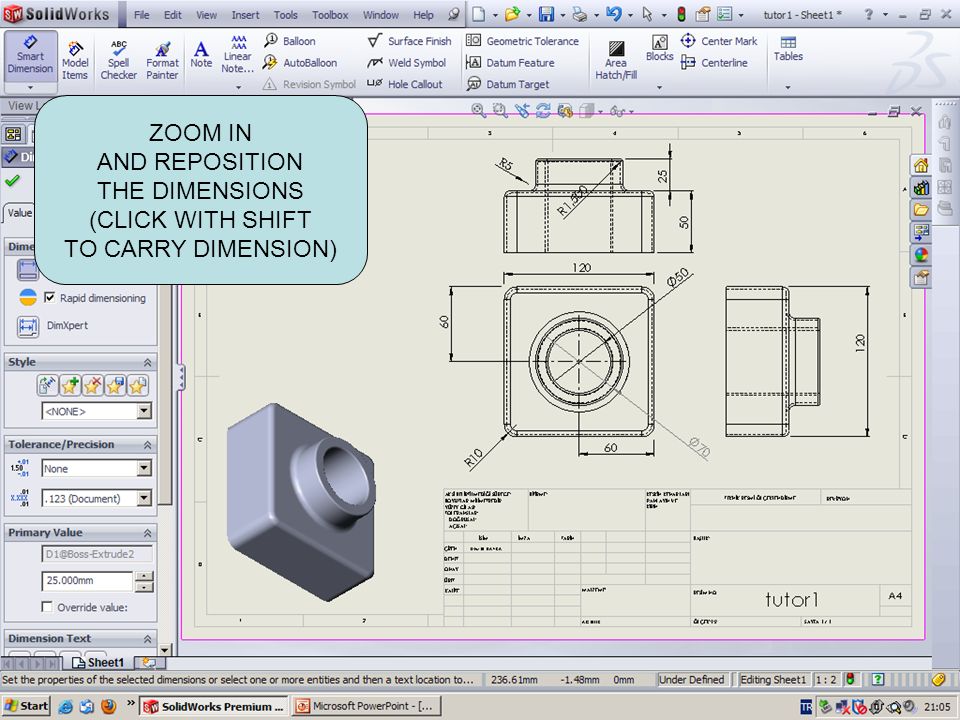Click the Undo toolbar icon

point(613,14)
